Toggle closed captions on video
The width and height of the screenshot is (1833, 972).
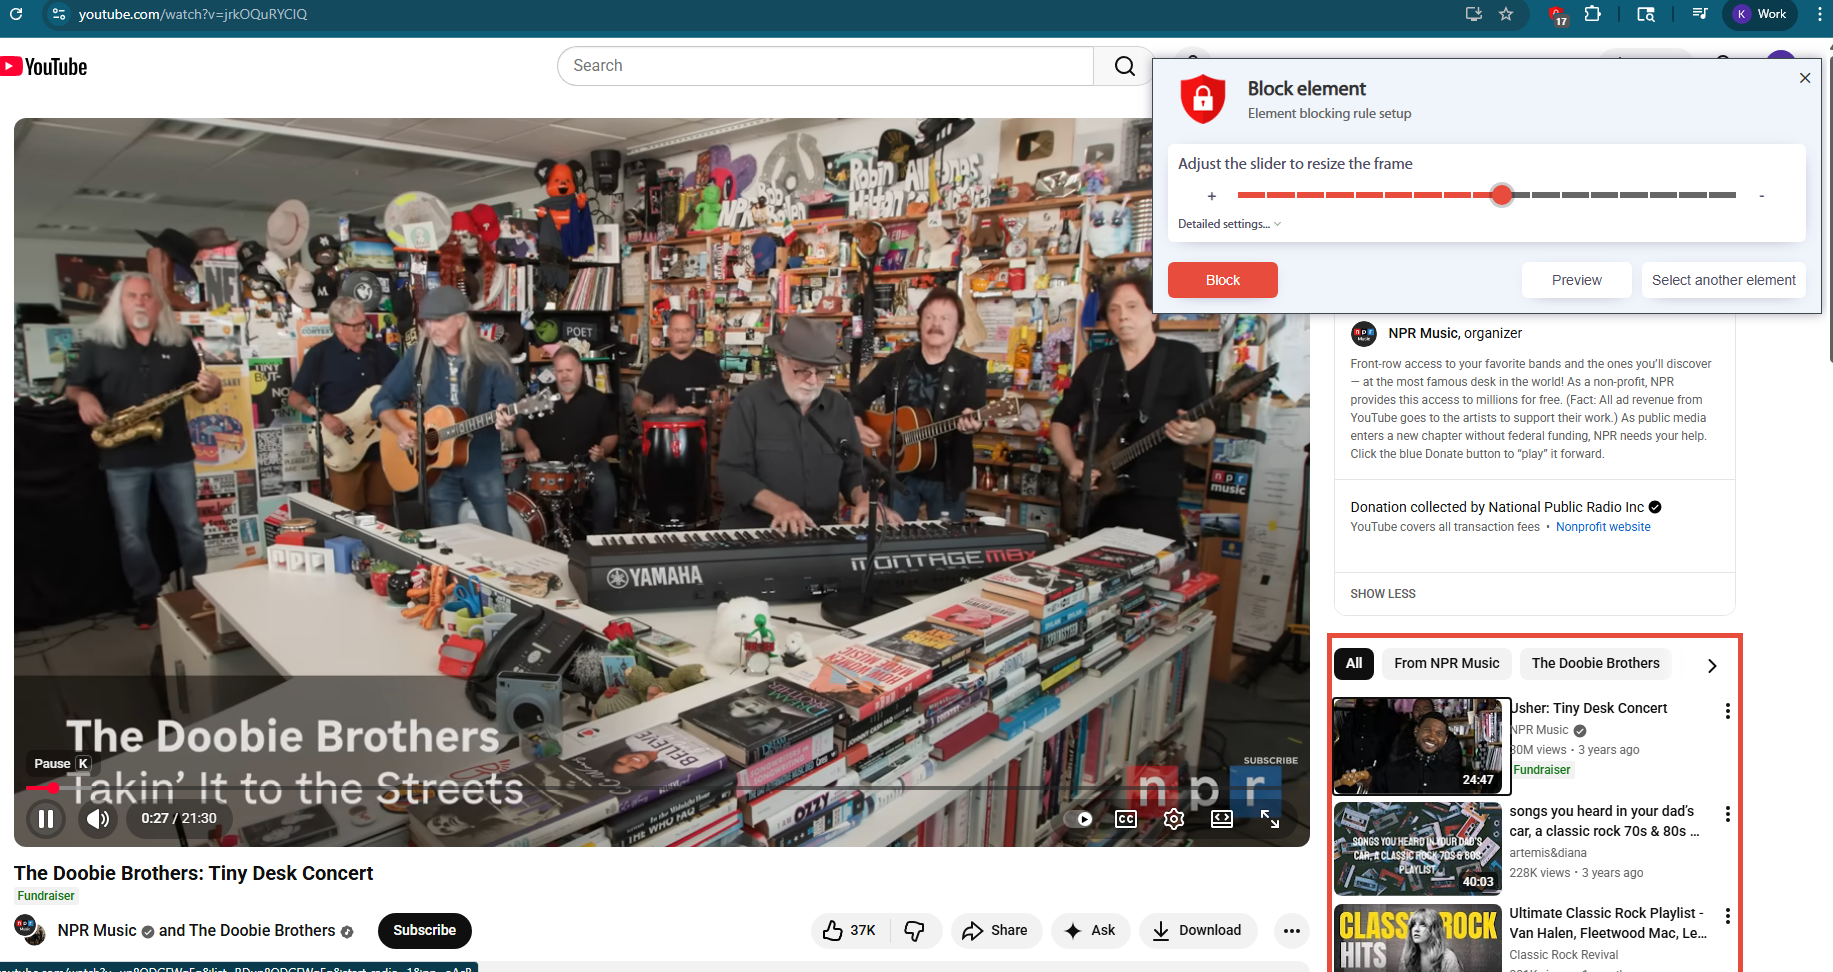point(1125,819)
